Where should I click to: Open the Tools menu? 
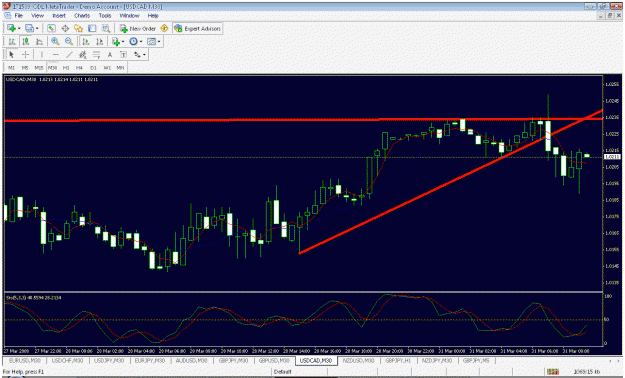[105, 16]
